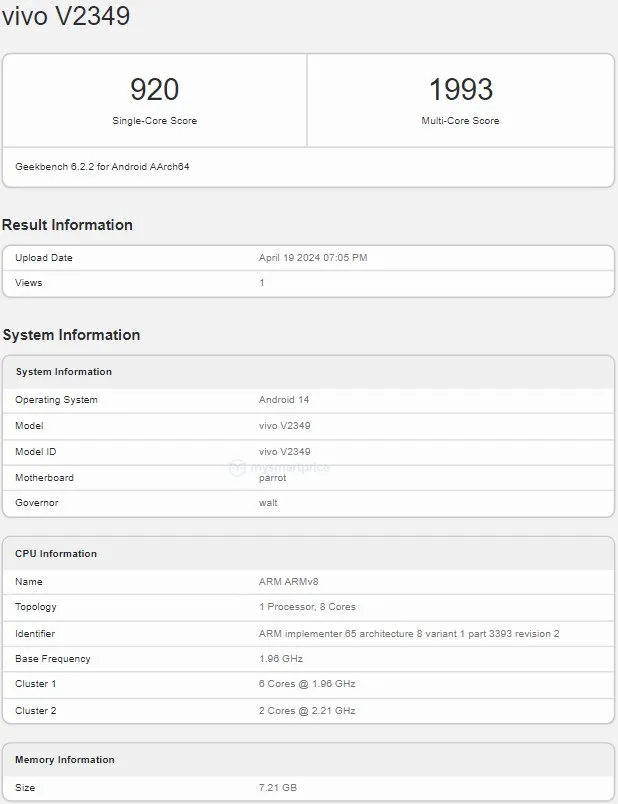Select the ARM ARMv8 CPU name

288,582
